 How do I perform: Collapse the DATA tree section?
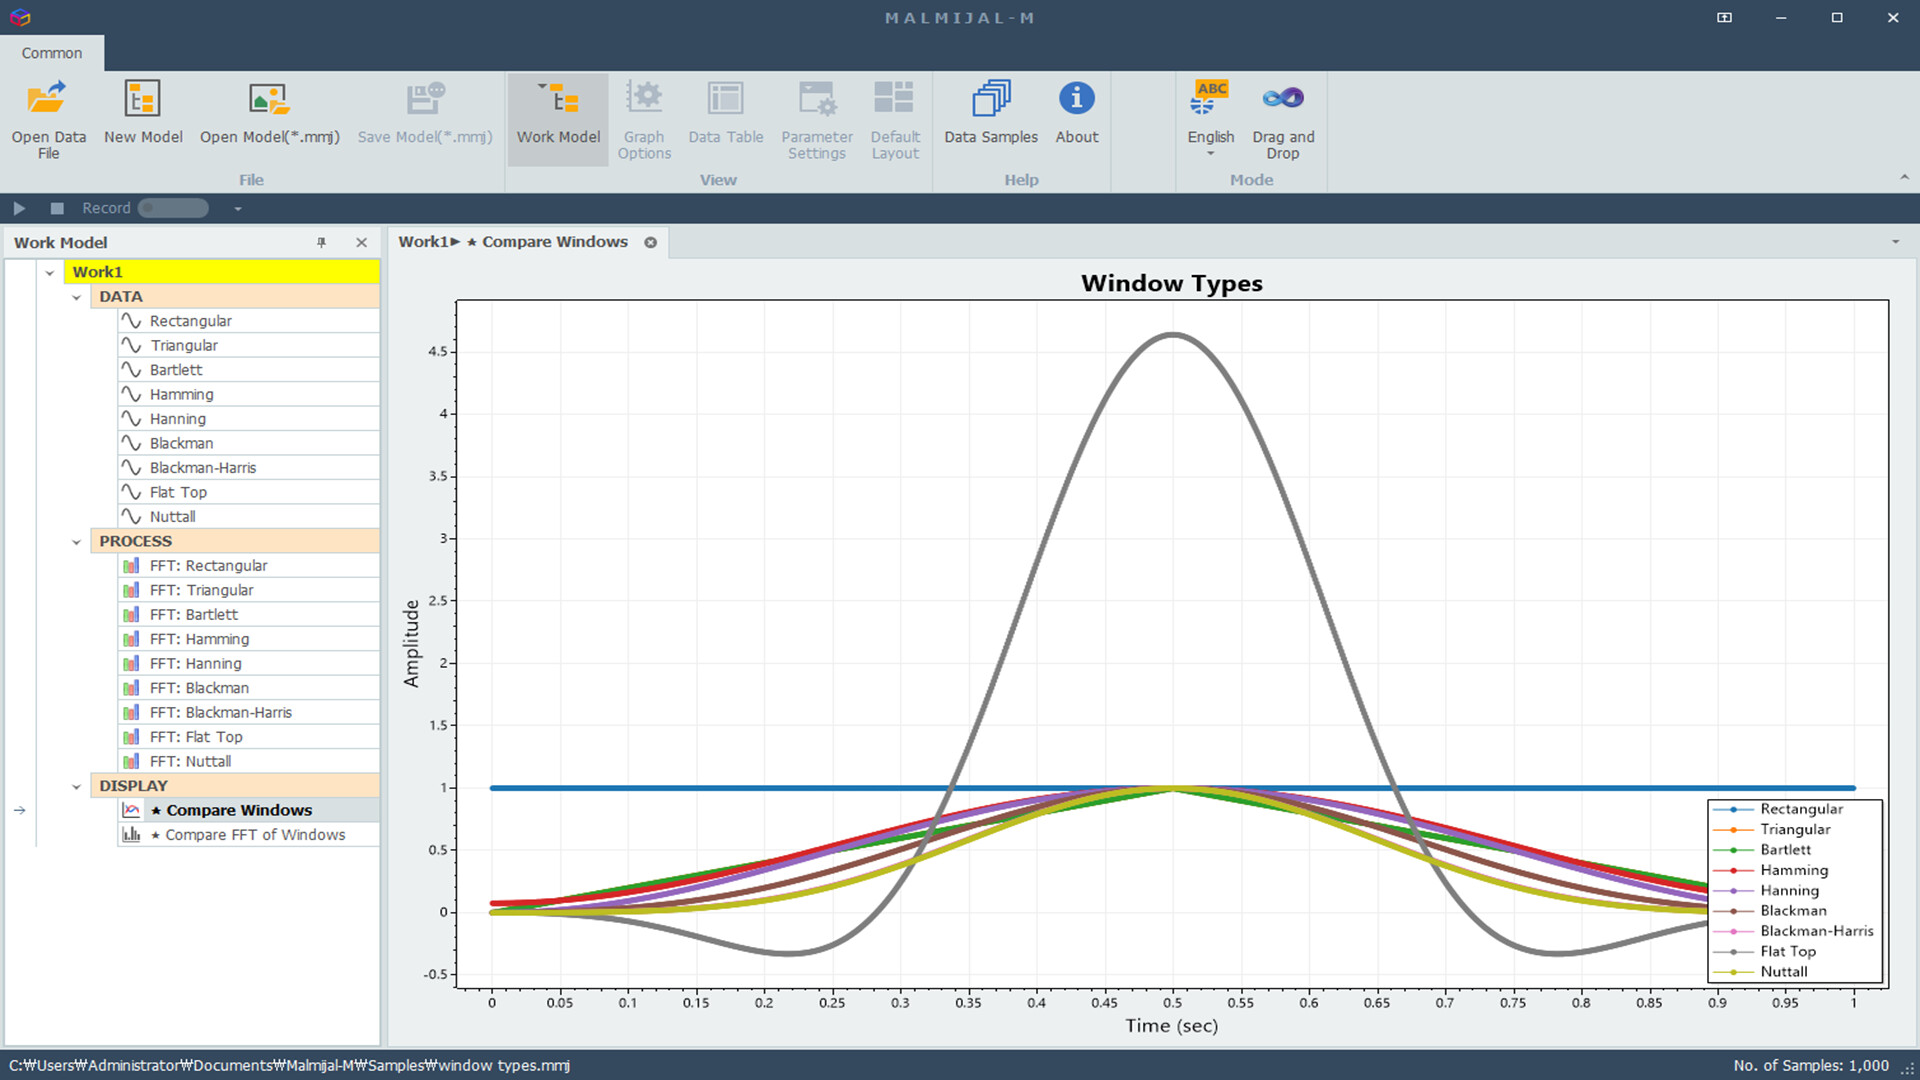77,297
